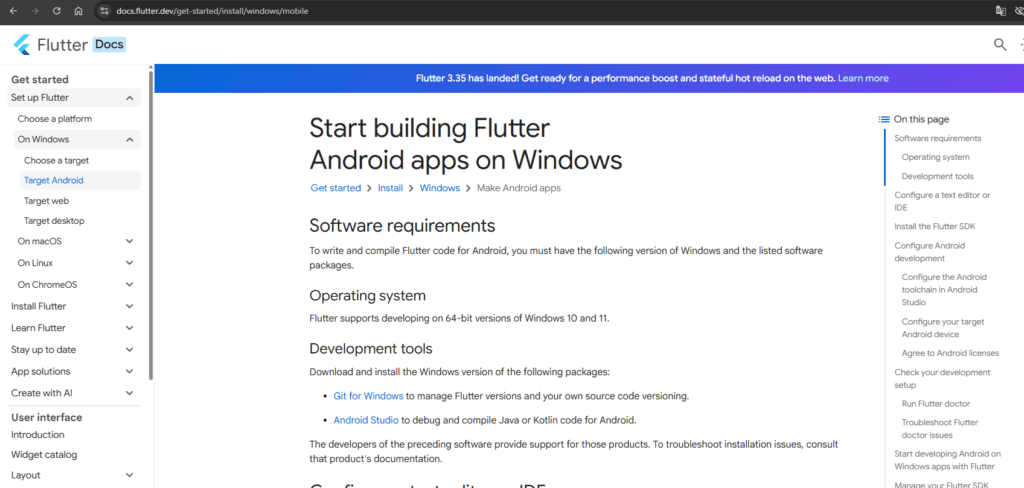1024x488 pixels.
Task: Expand the Layout section
Action: point(129,475)
